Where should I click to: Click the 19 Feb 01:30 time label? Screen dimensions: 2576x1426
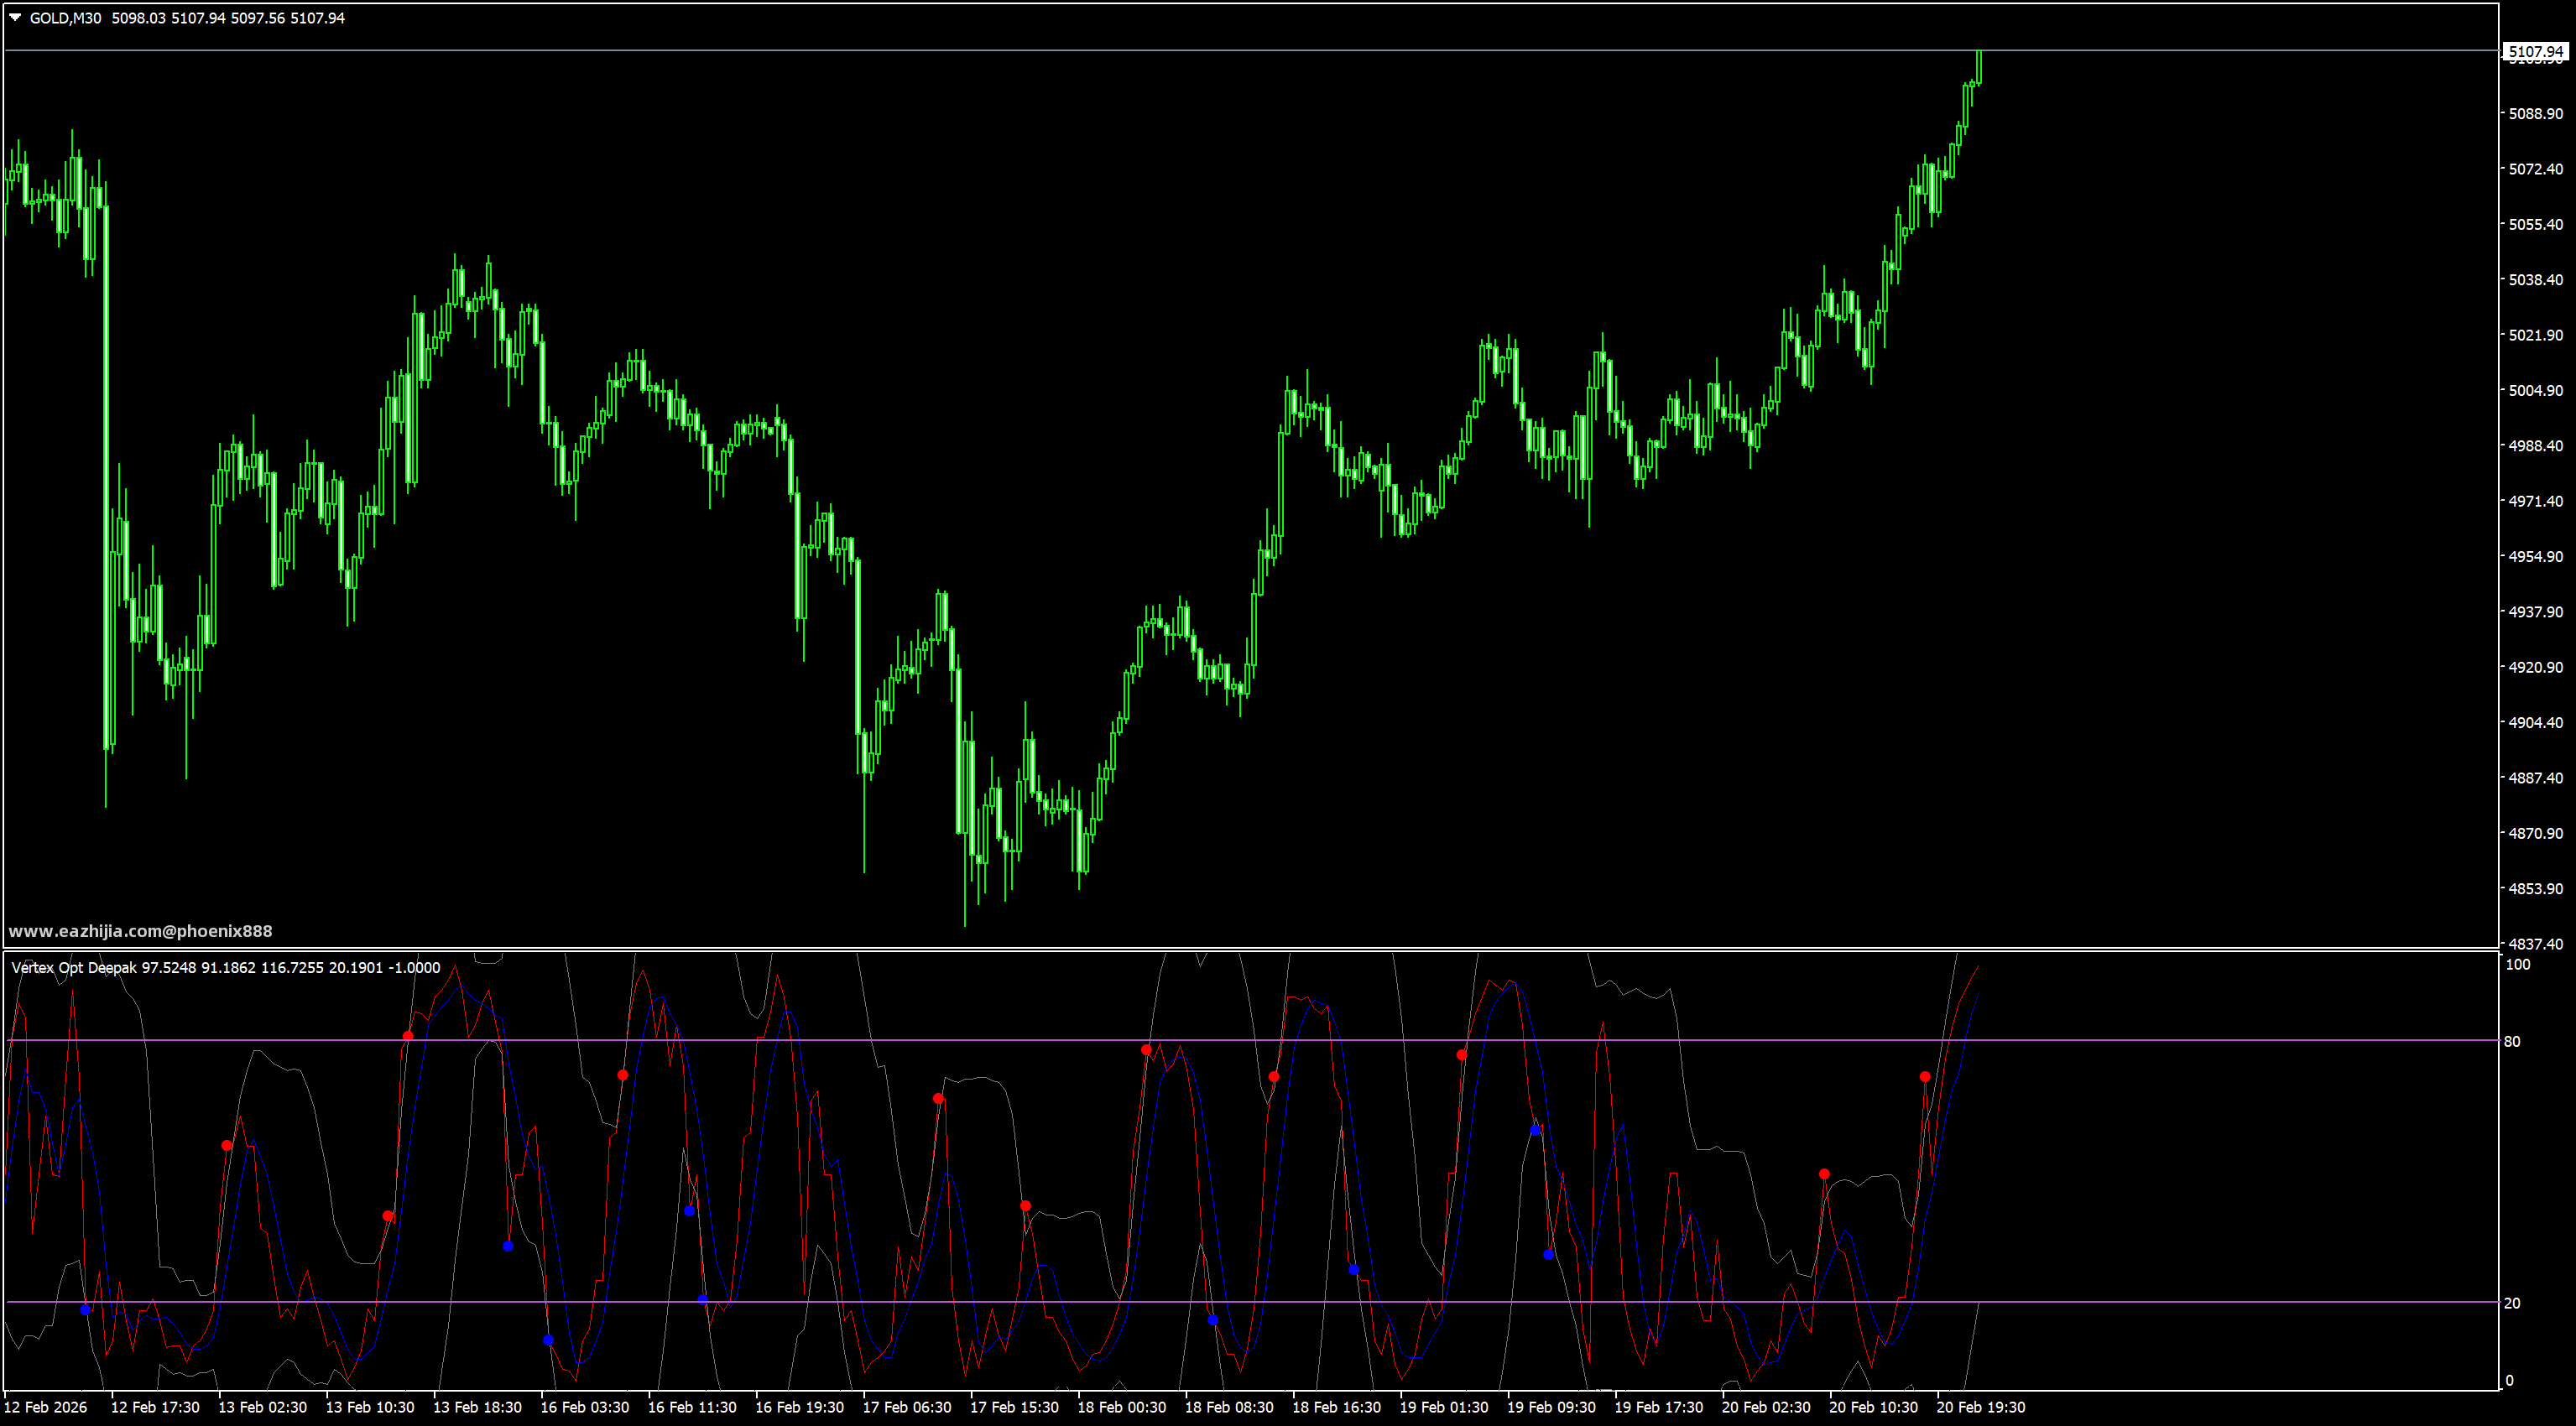pyautogui.click(x=1444, y=1407)
